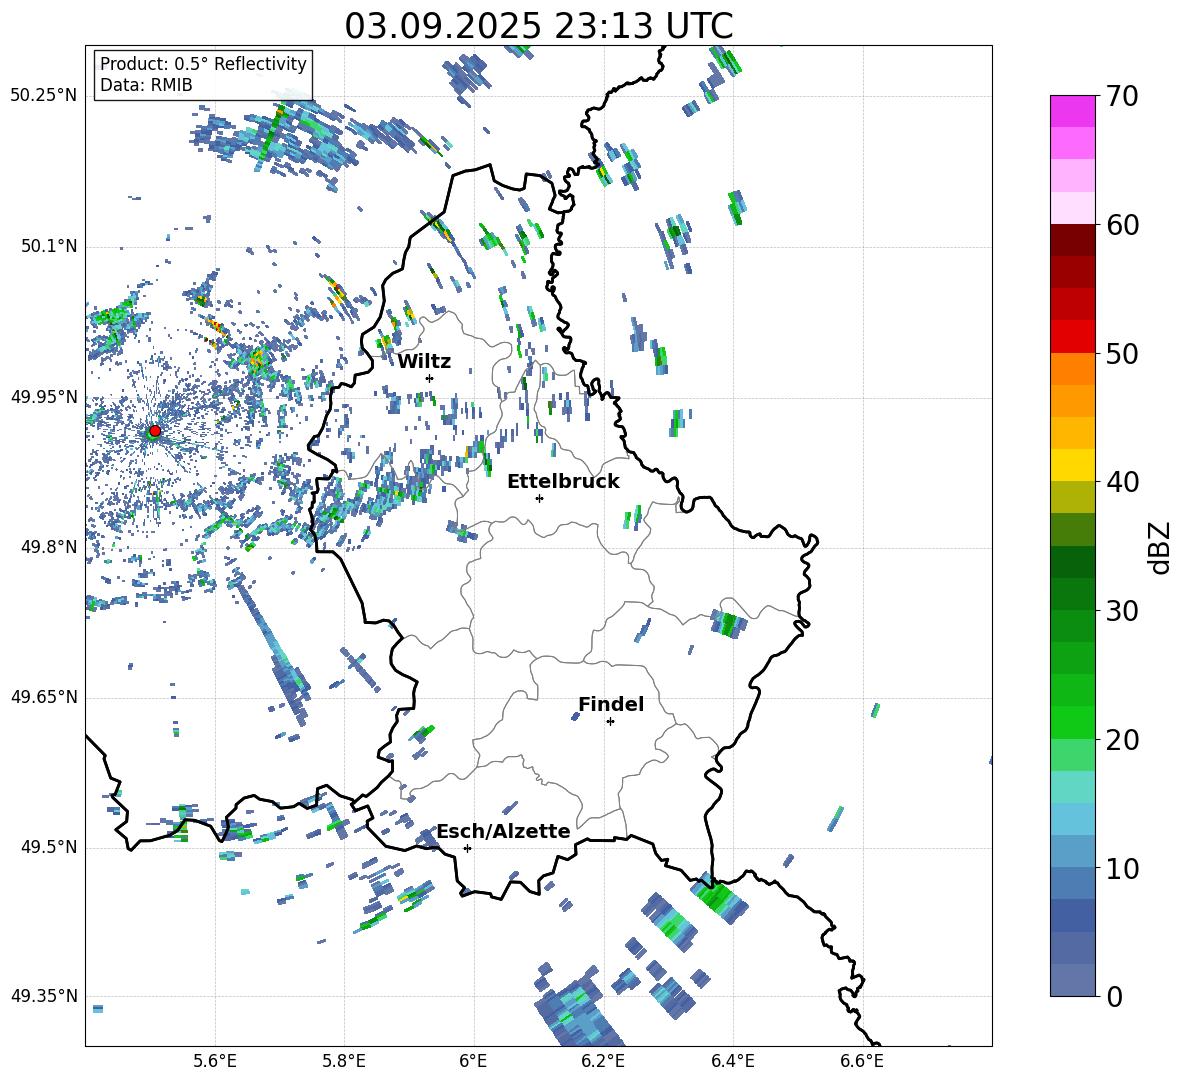1184x1081 pixels.
Task: Click the Esch/Alzette city label
Action: coord(504,831)
